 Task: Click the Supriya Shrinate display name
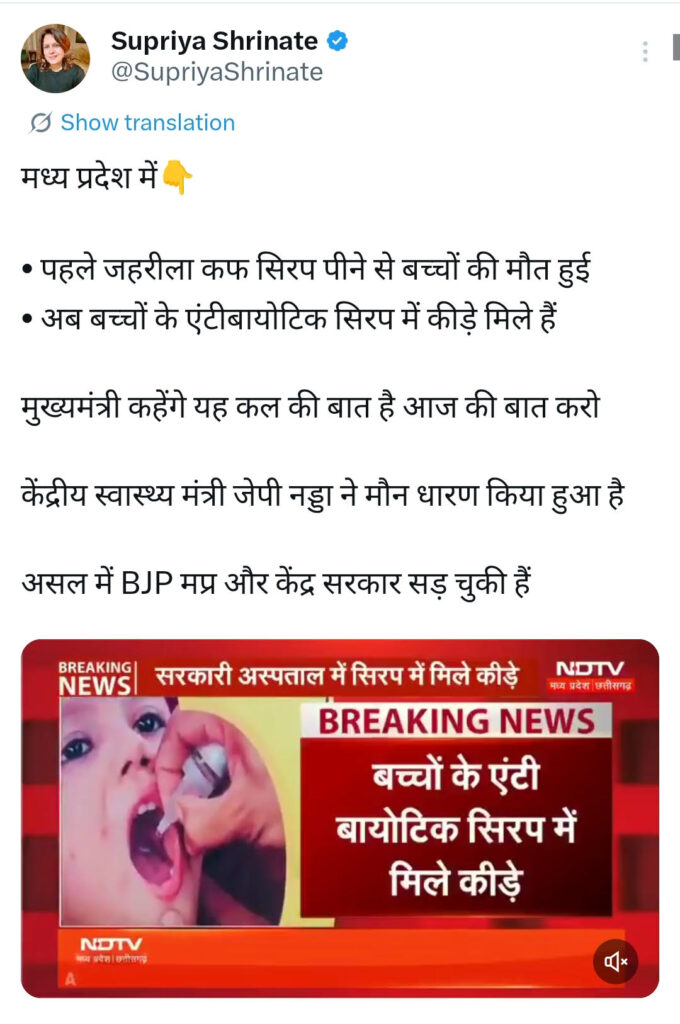pyautogui.click(x=214, y=41)
